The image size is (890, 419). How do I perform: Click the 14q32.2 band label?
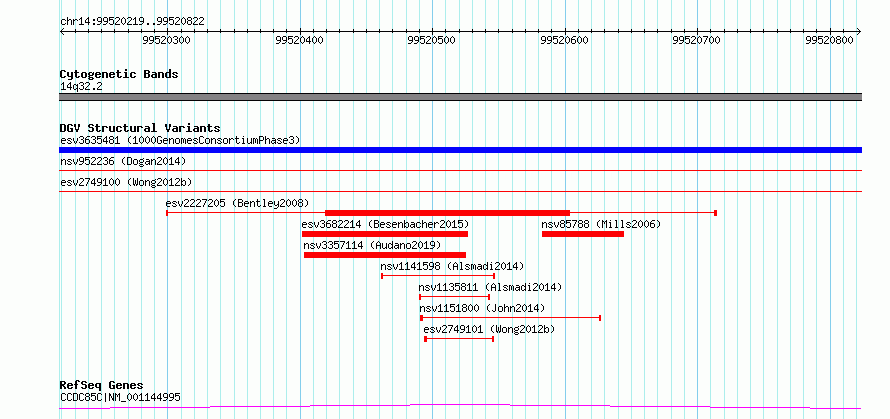click(x=81, y=87)
